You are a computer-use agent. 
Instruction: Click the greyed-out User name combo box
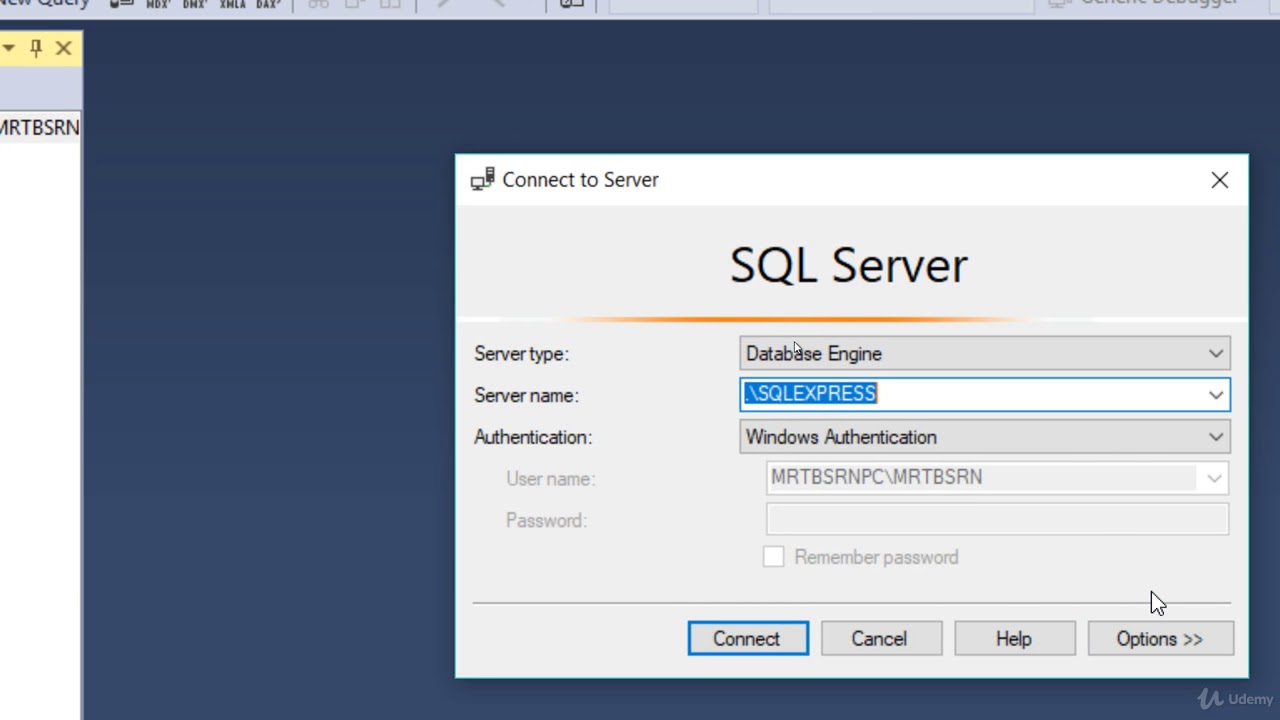997,478
